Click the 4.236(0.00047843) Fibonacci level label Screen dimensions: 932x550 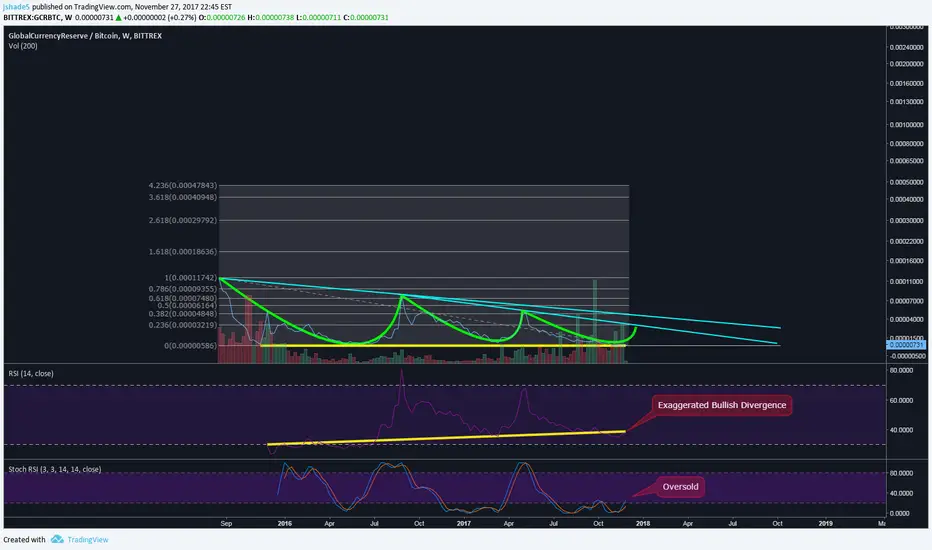click(x=182, y=186)
